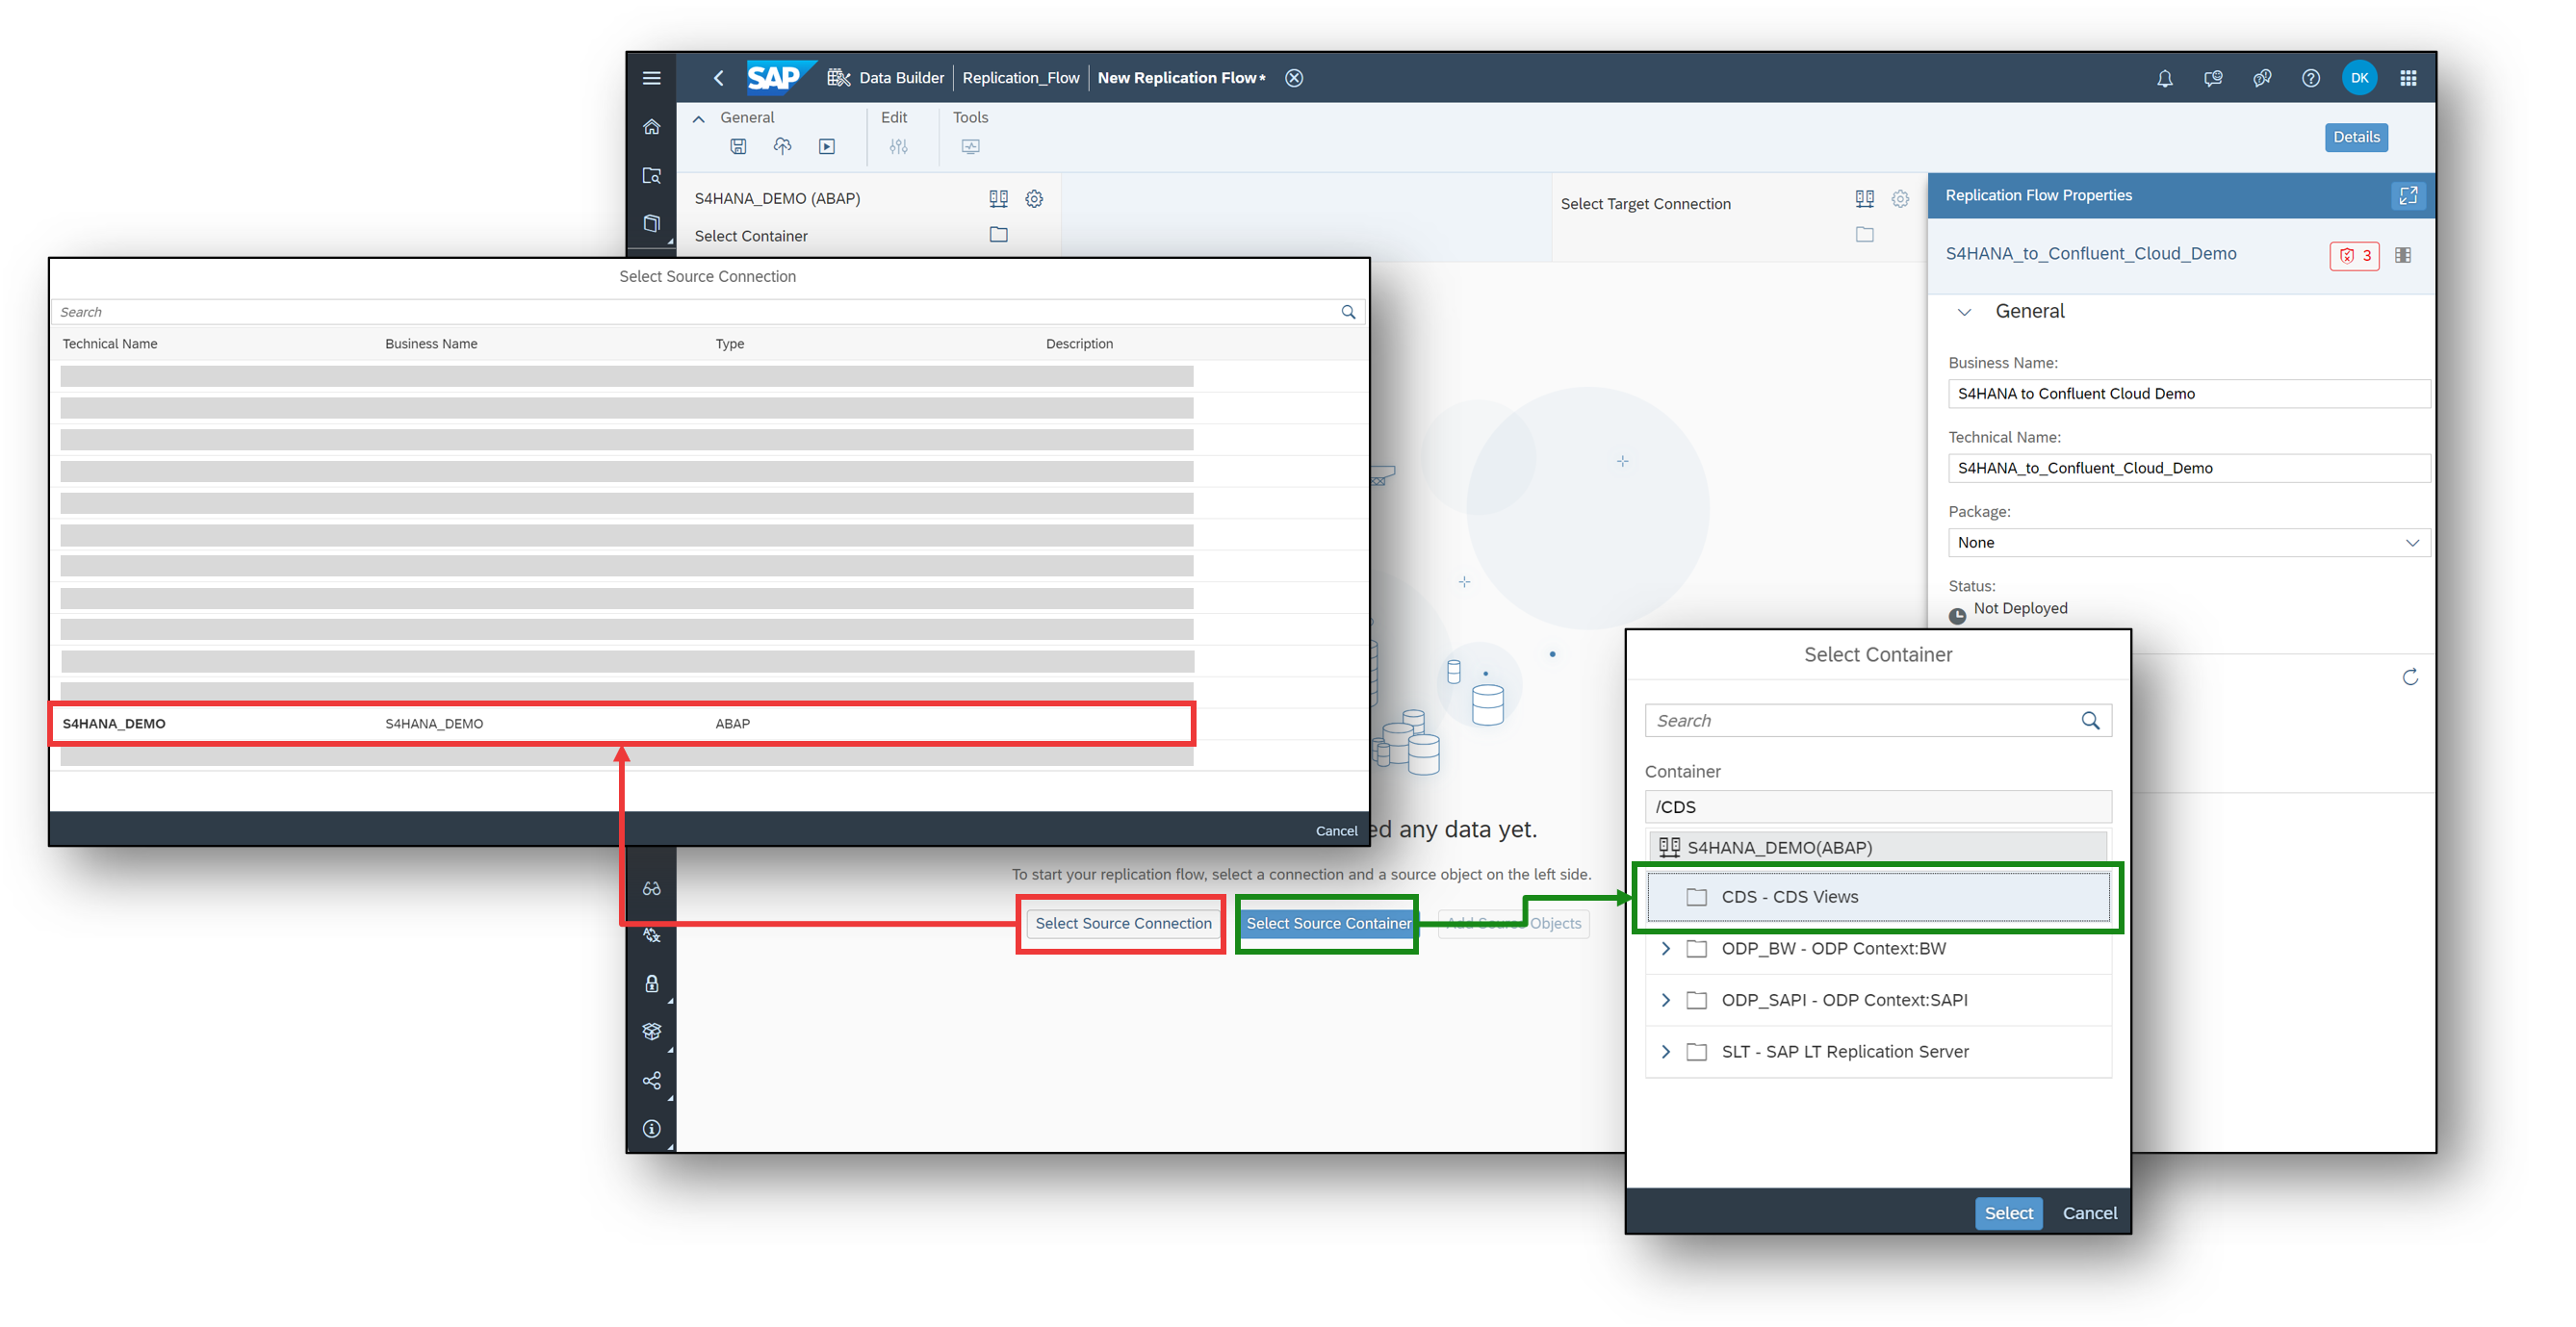Check the ODP_BW container checkbox

(1696, 949)
